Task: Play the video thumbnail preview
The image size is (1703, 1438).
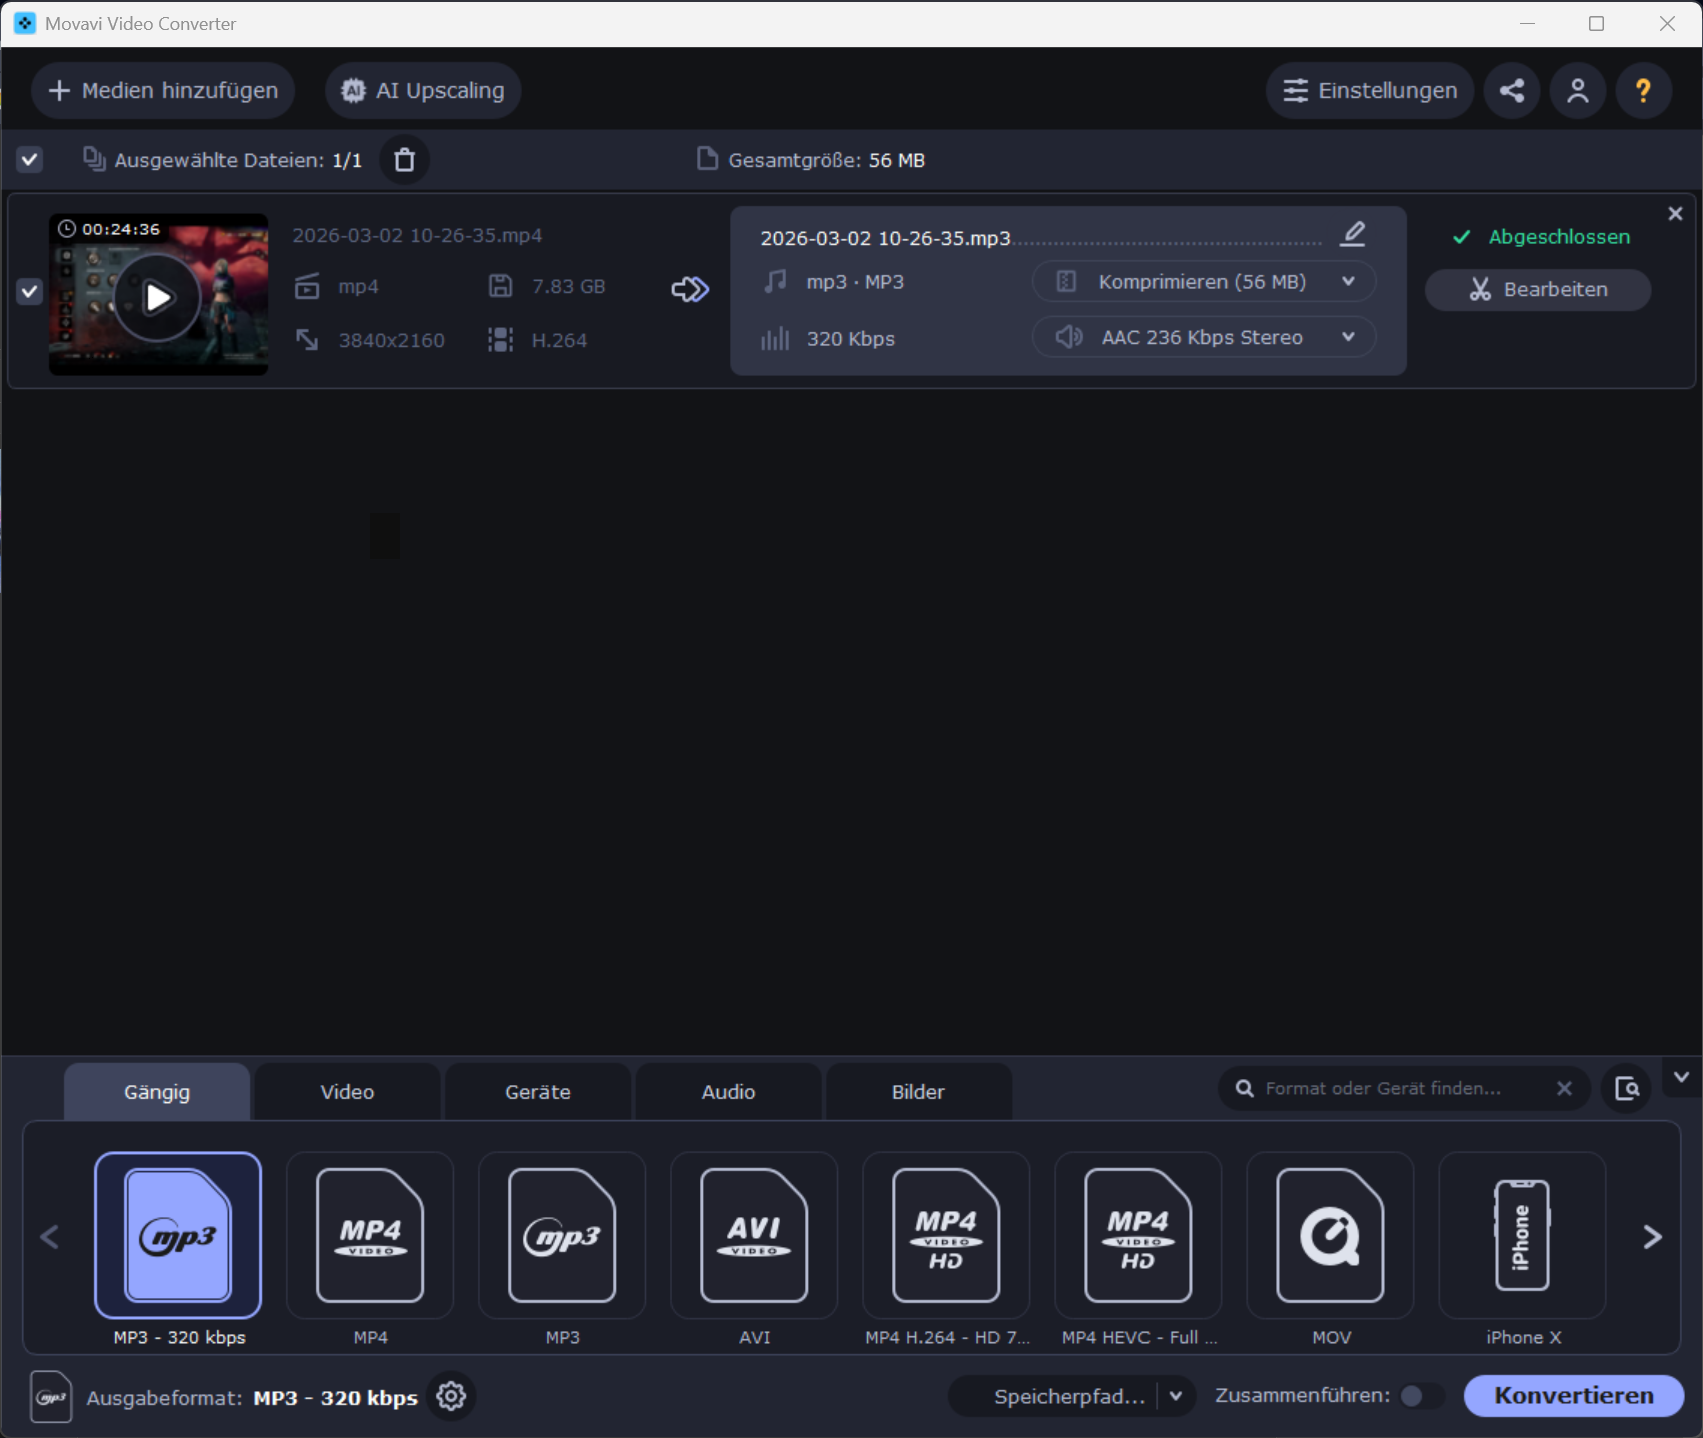Action: pos(157,297)
